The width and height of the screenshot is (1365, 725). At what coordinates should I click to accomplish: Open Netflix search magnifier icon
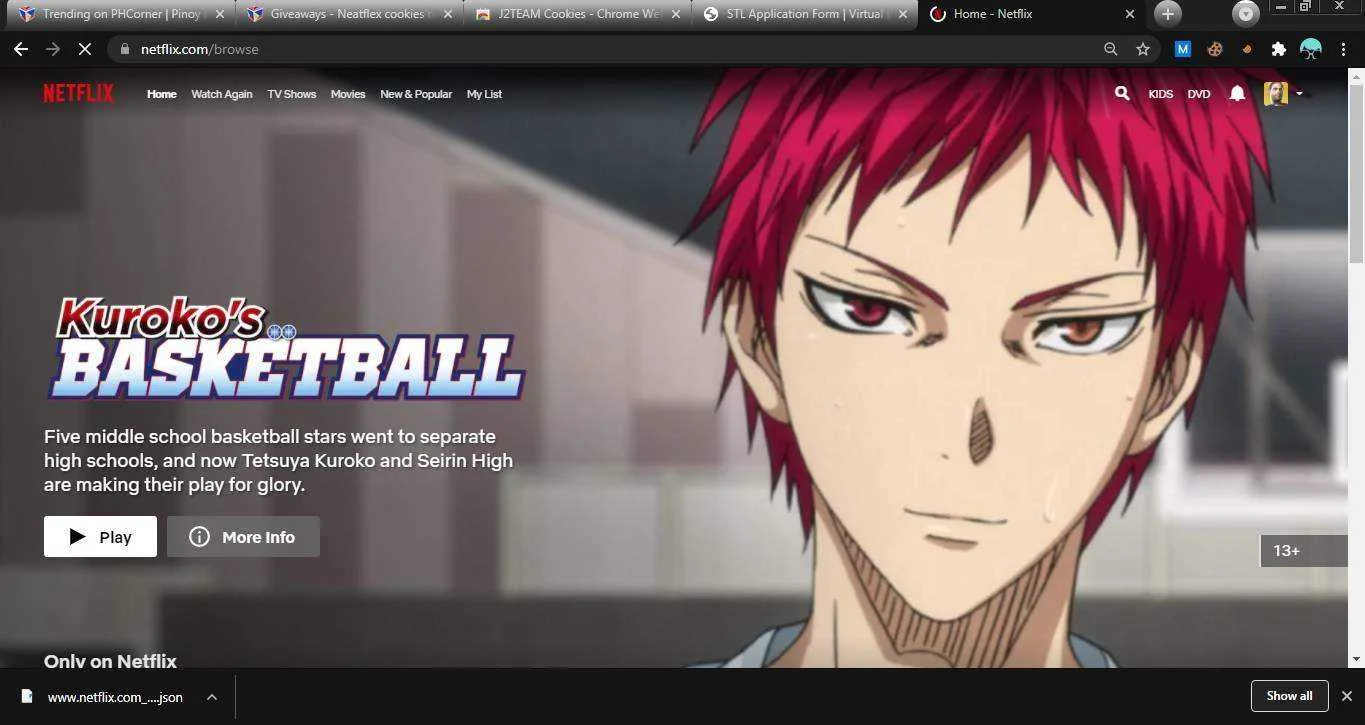pos(1122,93)
